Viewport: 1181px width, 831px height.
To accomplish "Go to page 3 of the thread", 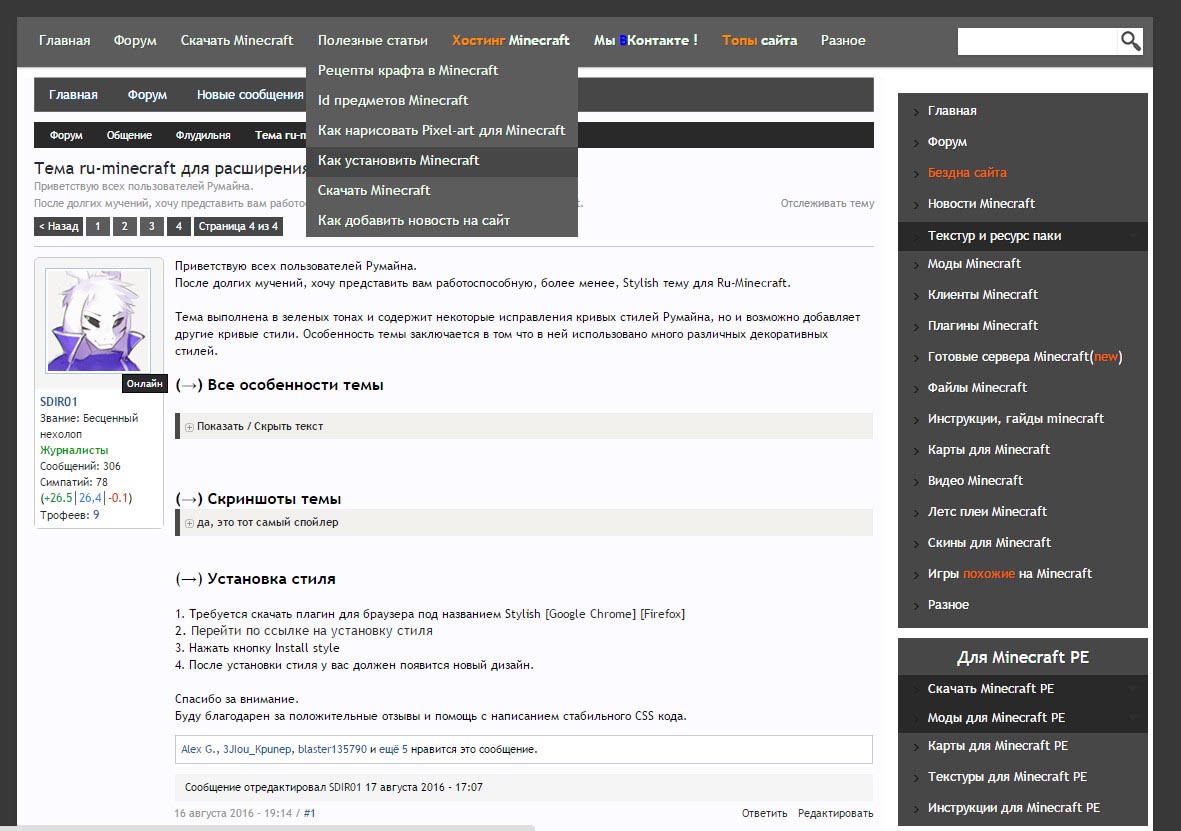I will pos(151,226).
